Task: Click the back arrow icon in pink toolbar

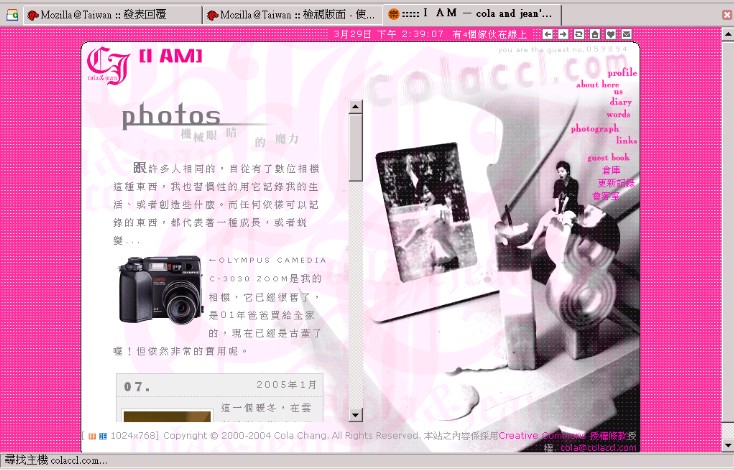Action: (548, 34)
